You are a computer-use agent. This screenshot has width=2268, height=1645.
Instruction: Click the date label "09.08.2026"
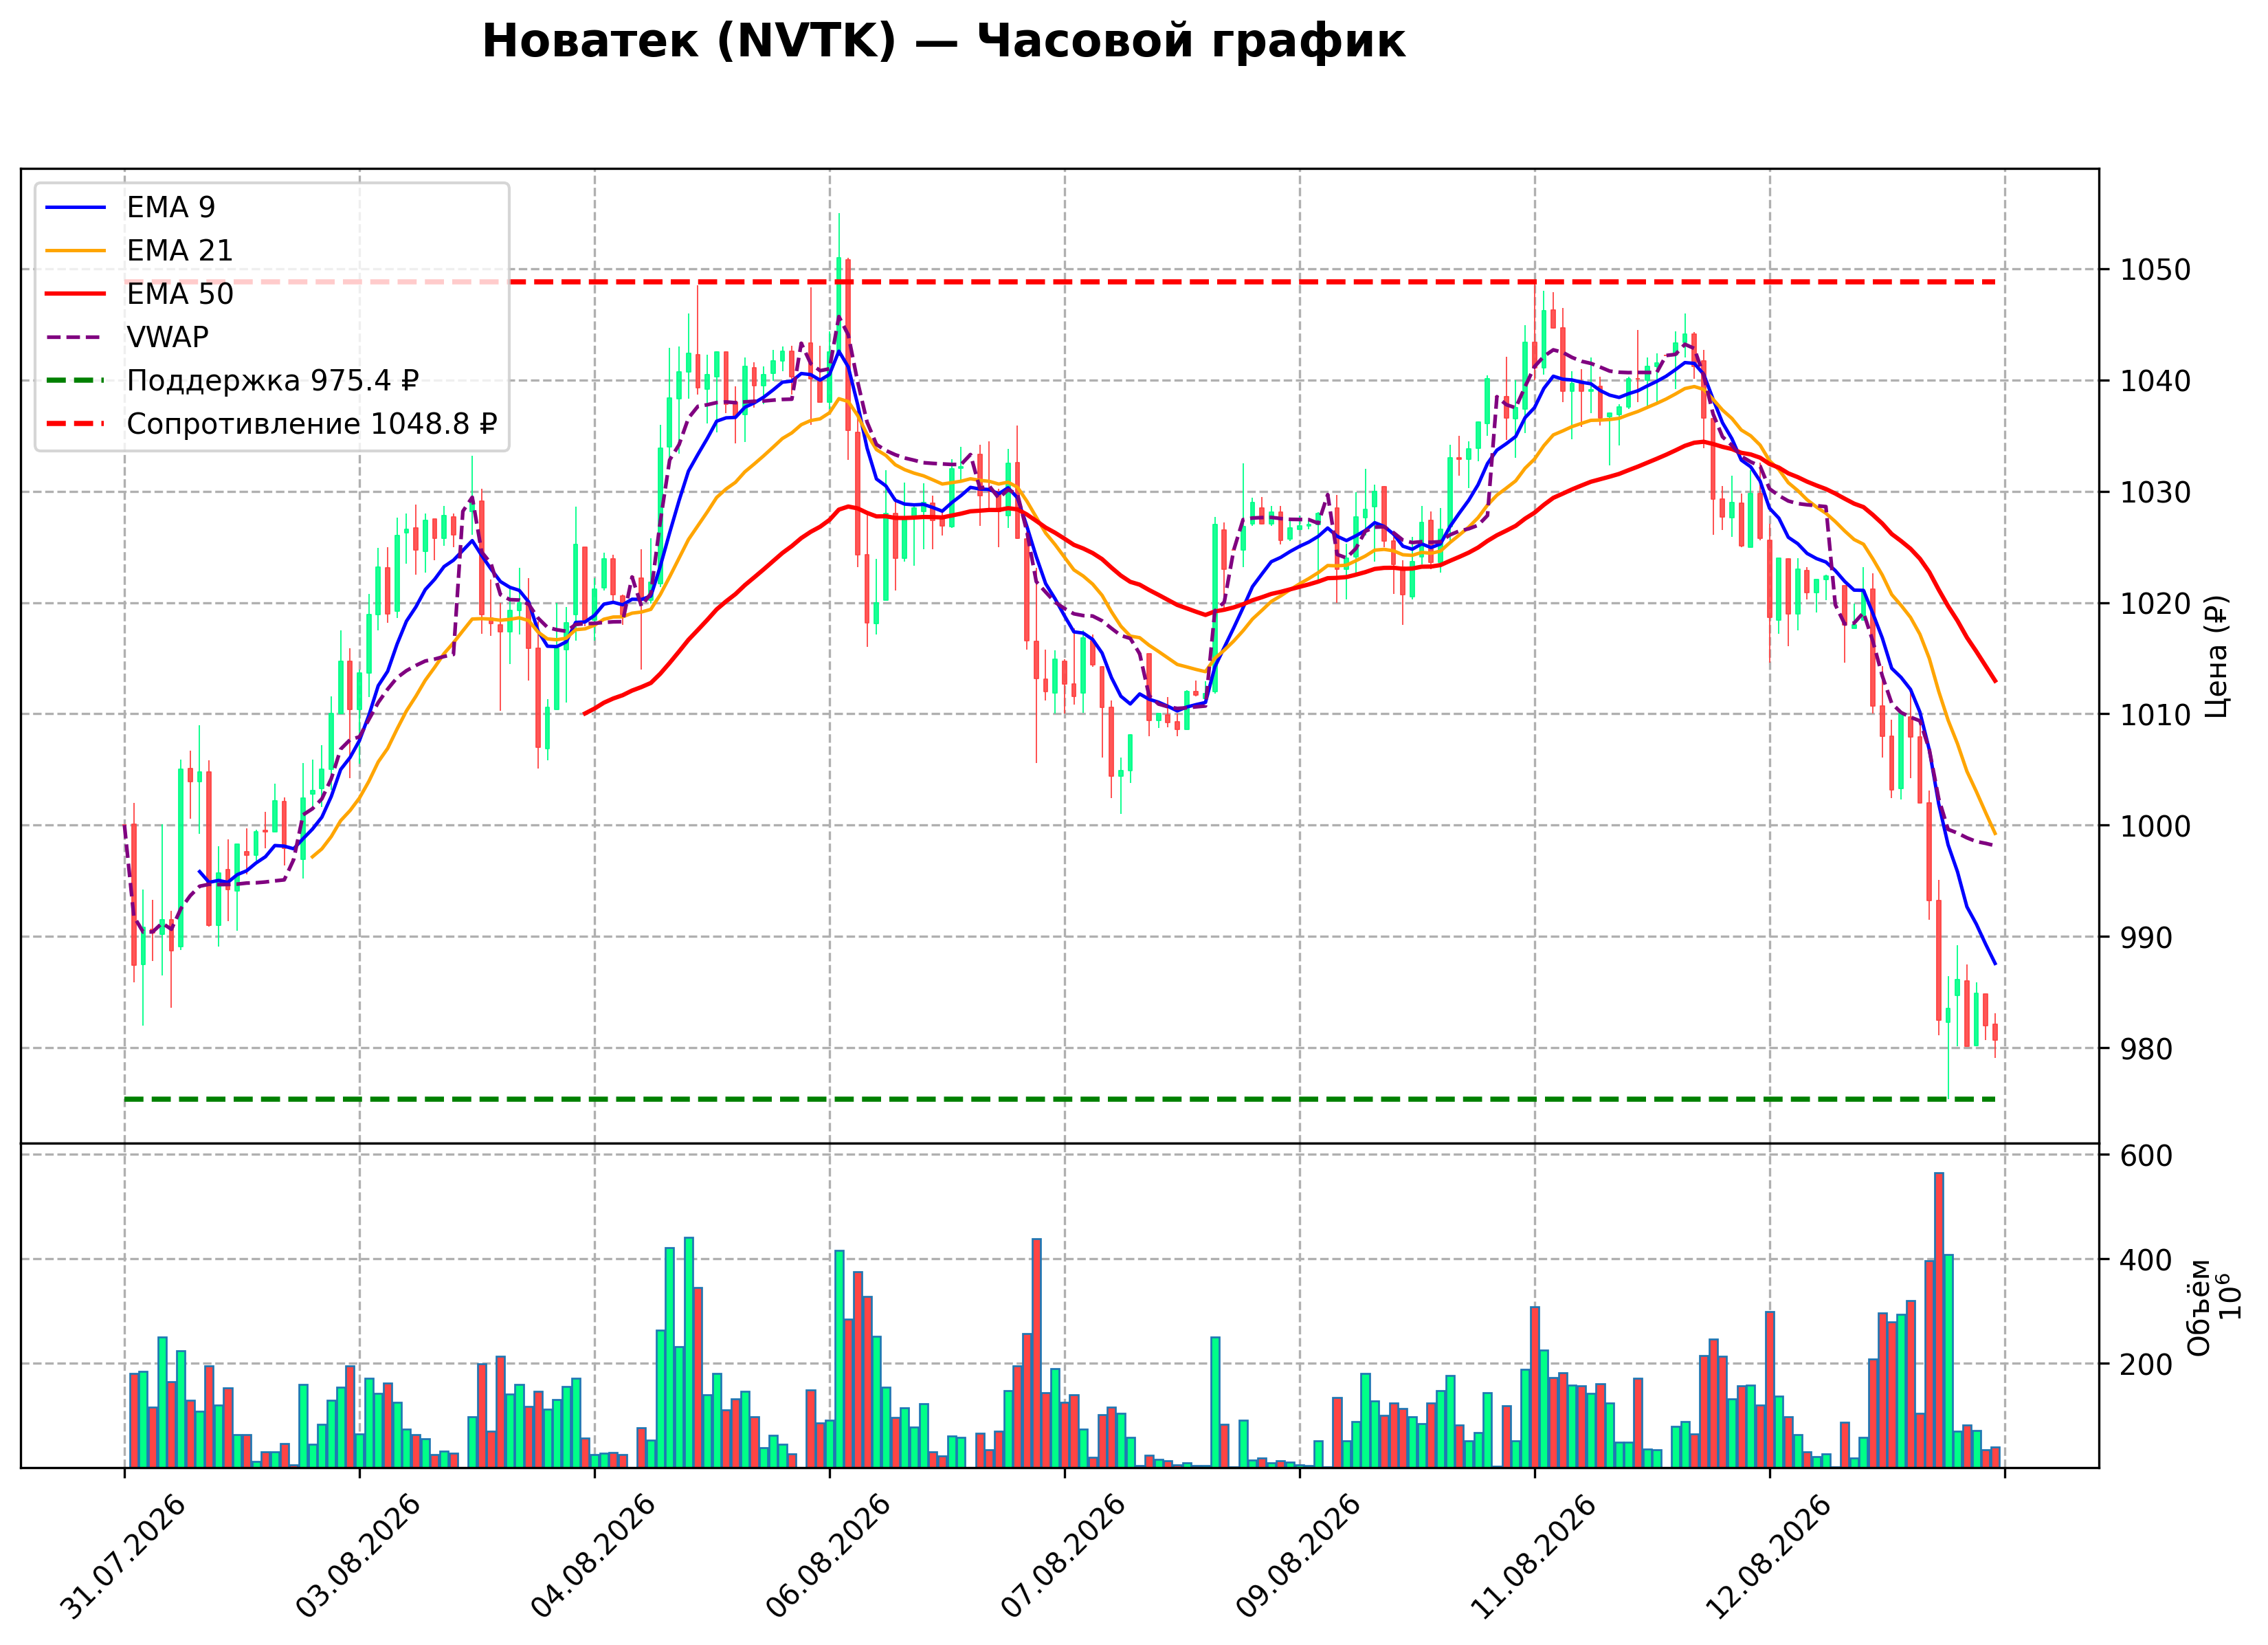click(1299, 1556)
